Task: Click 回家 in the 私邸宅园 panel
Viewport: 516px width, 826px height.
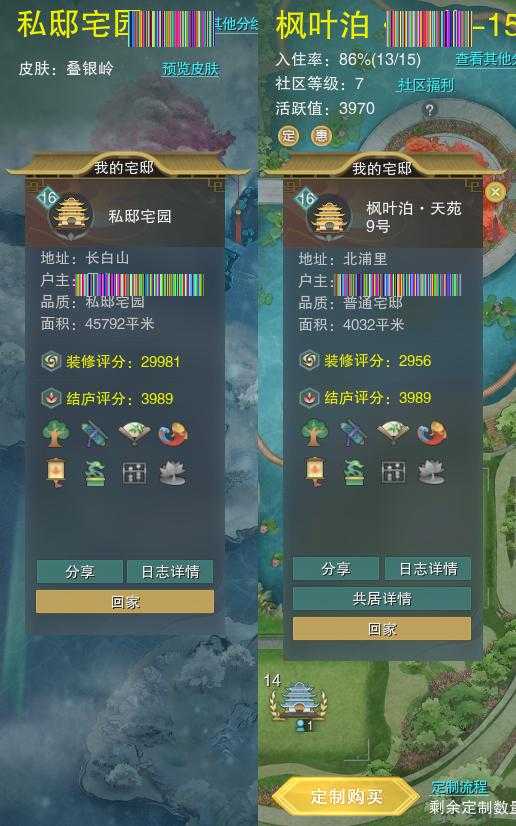Action: point(125,602)
